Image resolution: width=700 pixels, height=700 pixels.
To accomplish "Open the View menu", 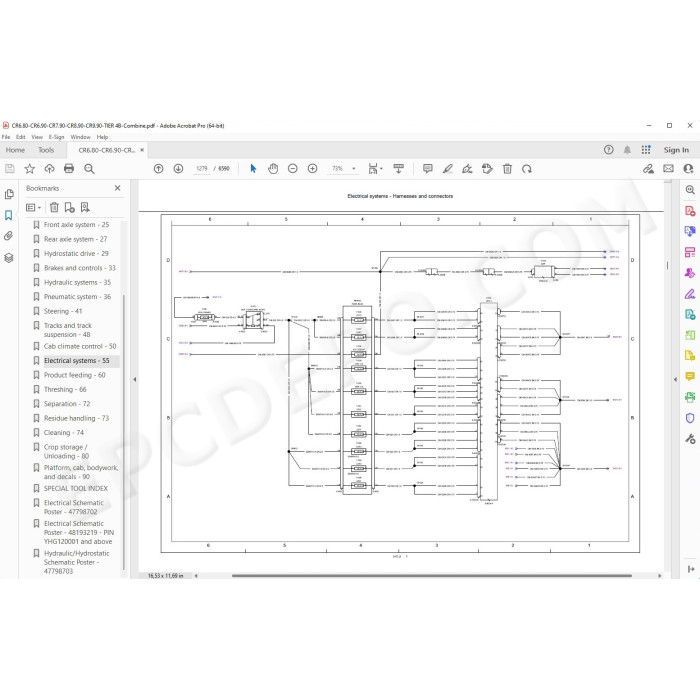I will pos(37,137).
